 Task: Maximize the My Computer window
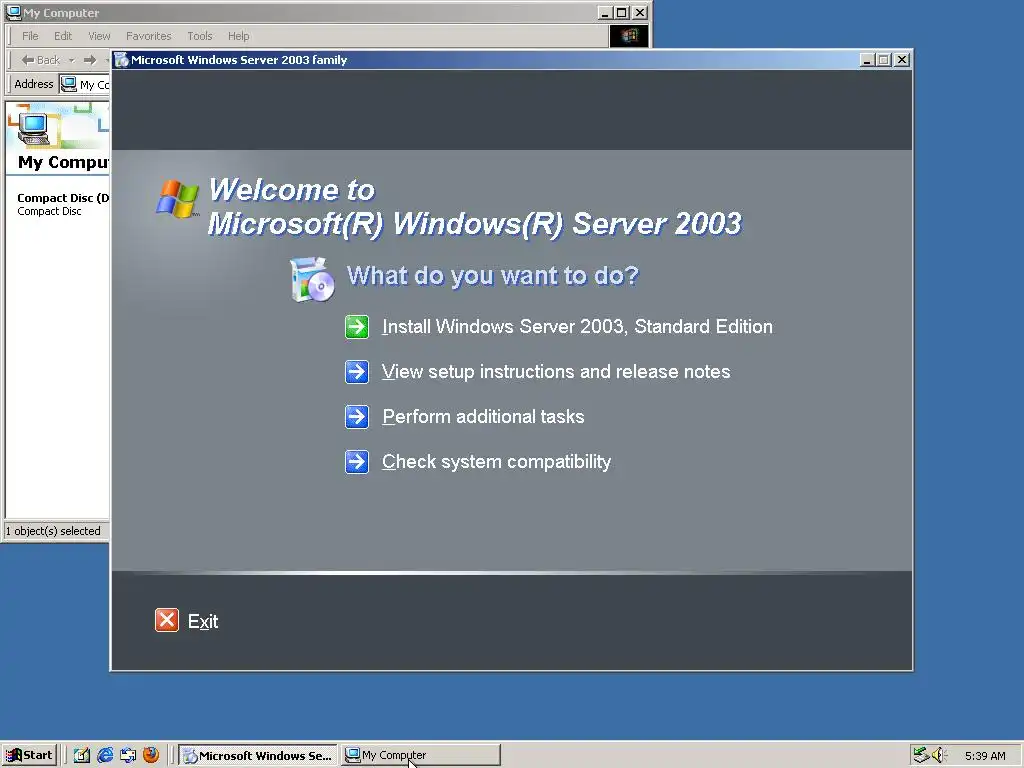click(x=622, y=12)
